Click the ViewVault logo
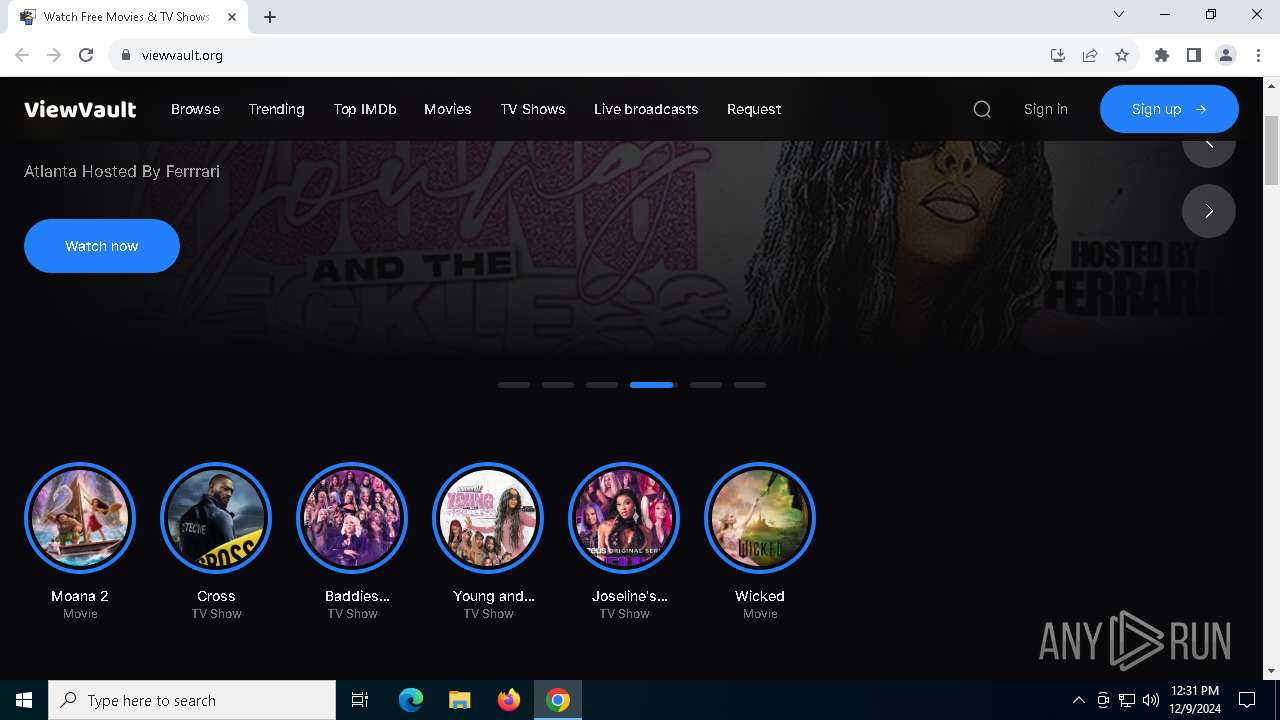 80,109
